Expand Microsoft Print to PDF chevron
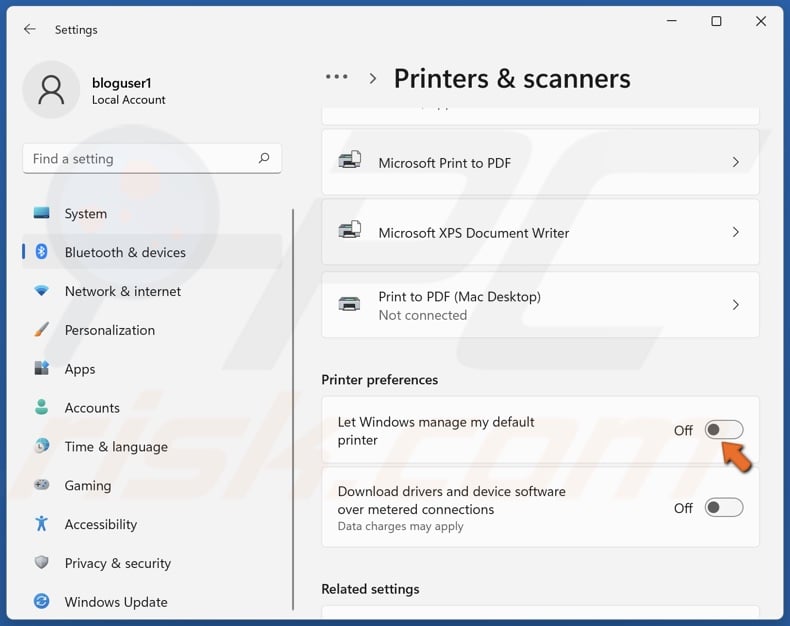 click(736, 162)
